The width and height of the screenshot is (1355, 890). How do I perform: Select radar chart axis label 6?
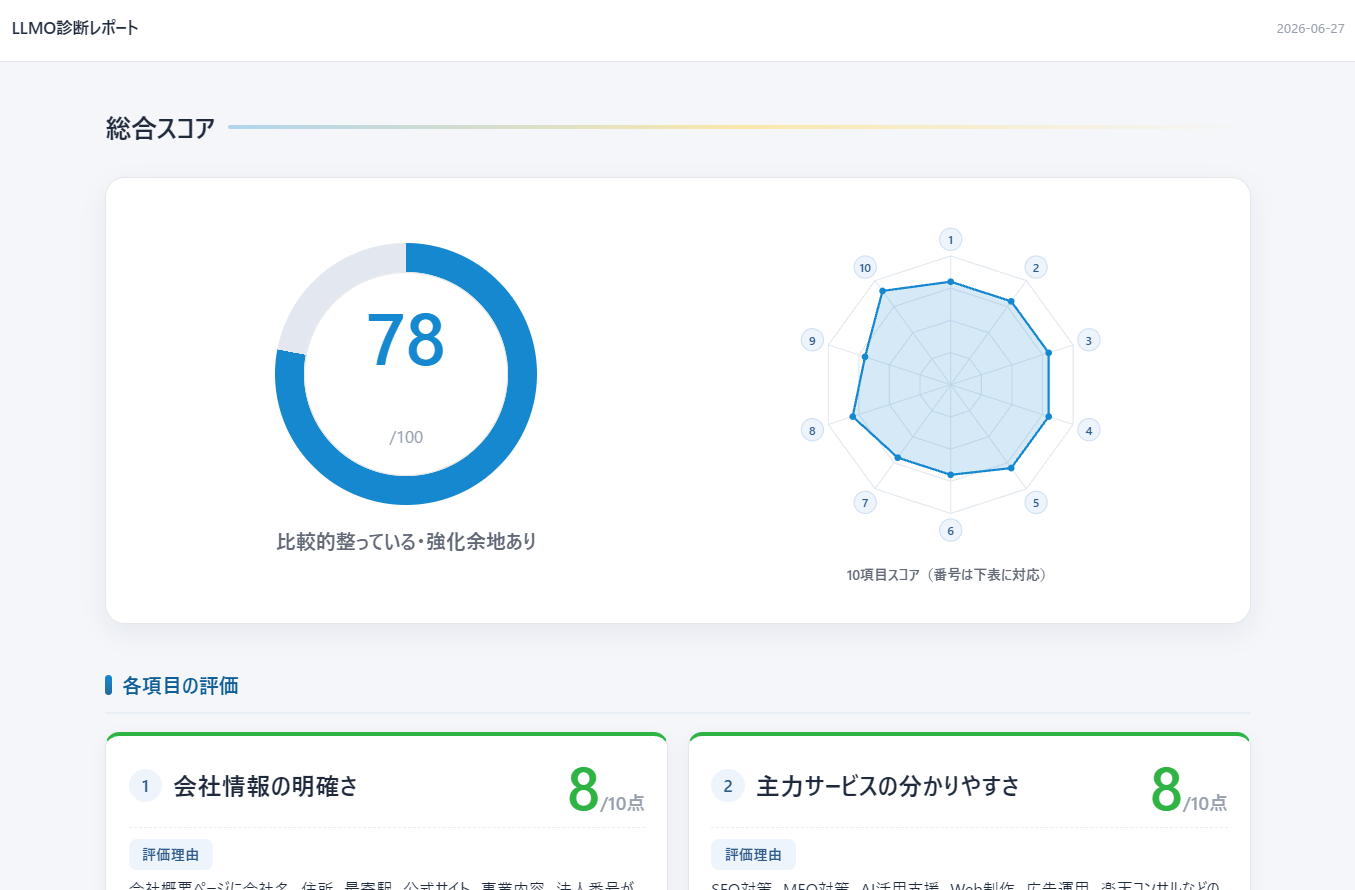click(x=950, y=530)
